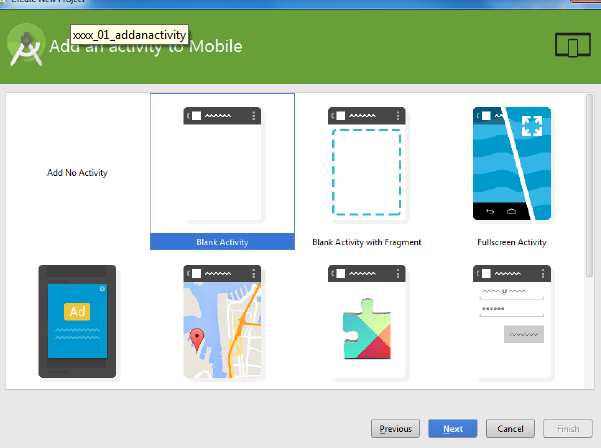The image size is (601, 448).
Task: Click the Blank Activity with Fragment label
Action: pyautogui.click(x=367, y=242)
